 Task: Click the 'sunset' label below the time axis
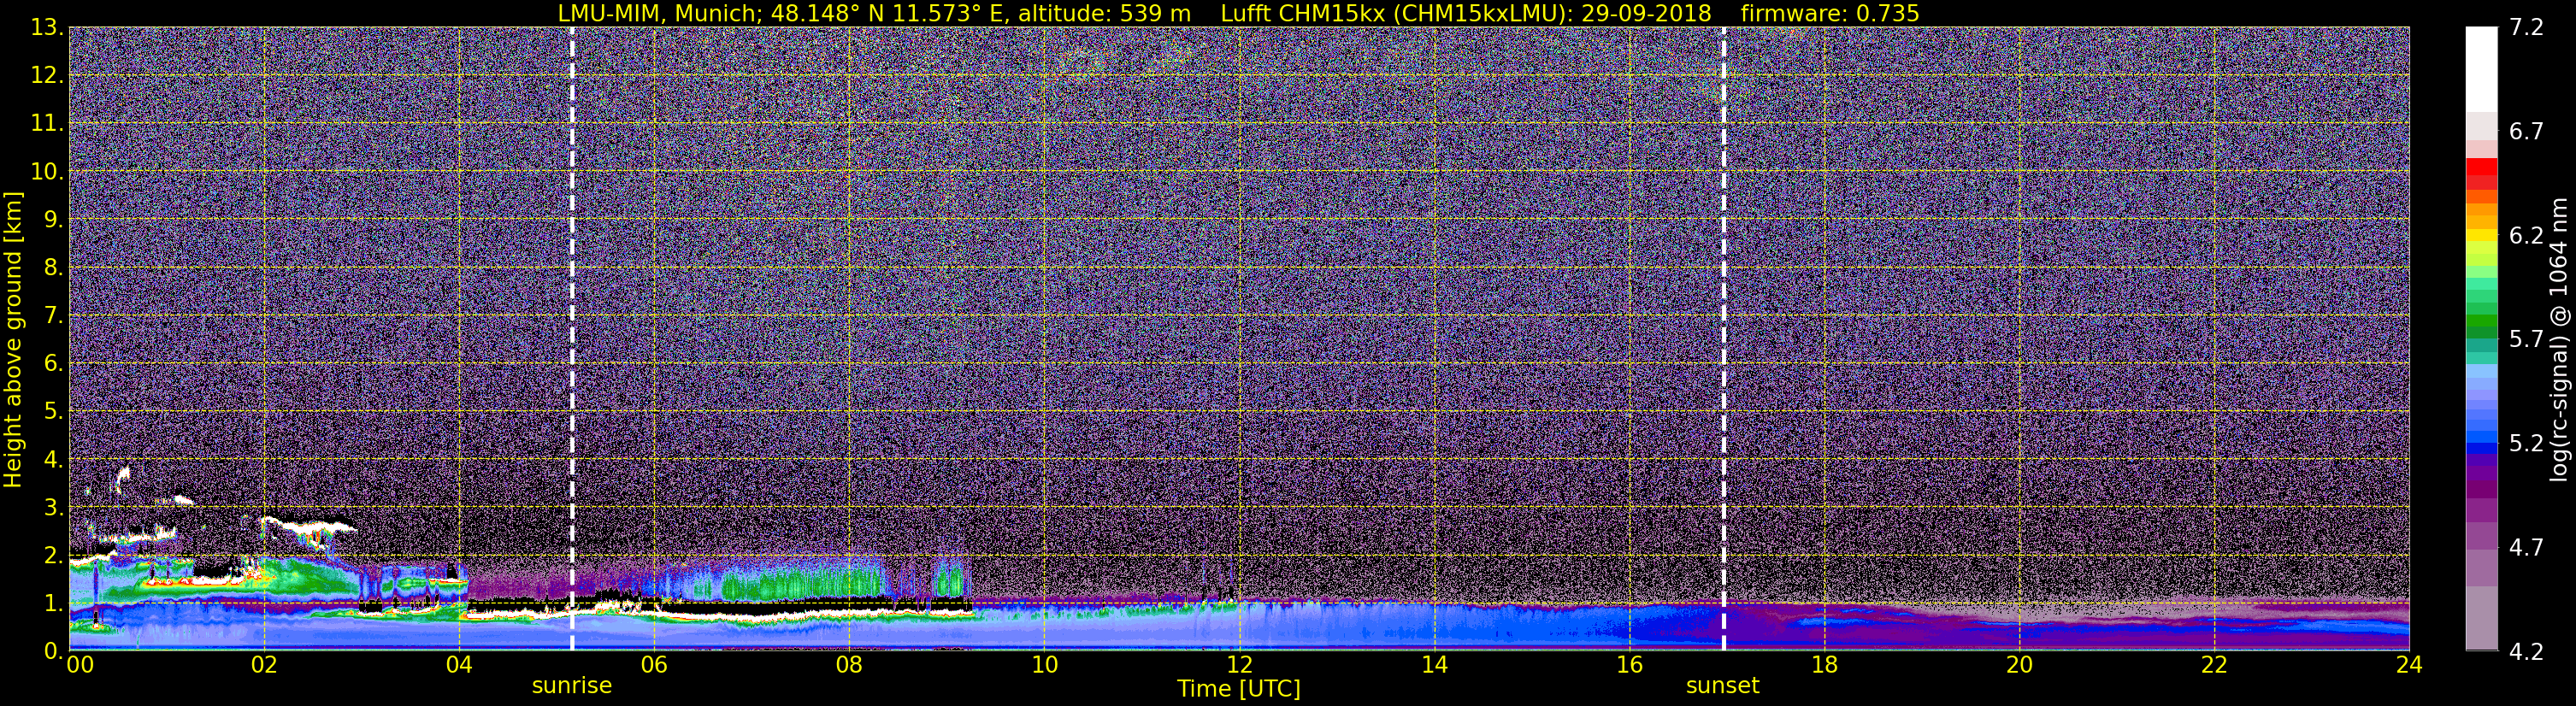(1722, 686)
